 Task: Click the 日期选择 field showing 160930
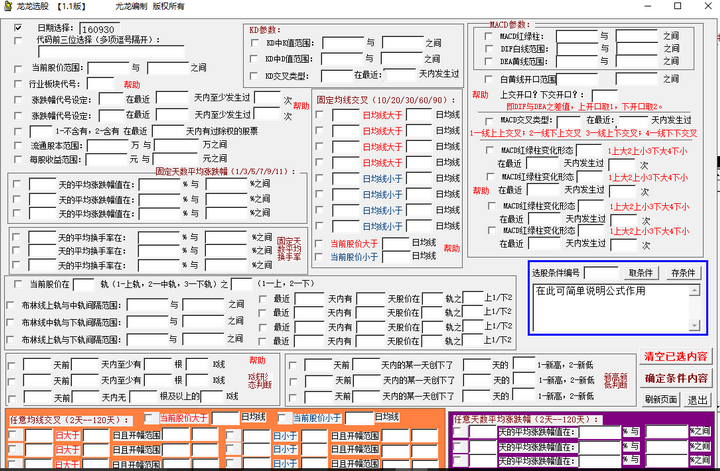100,28
